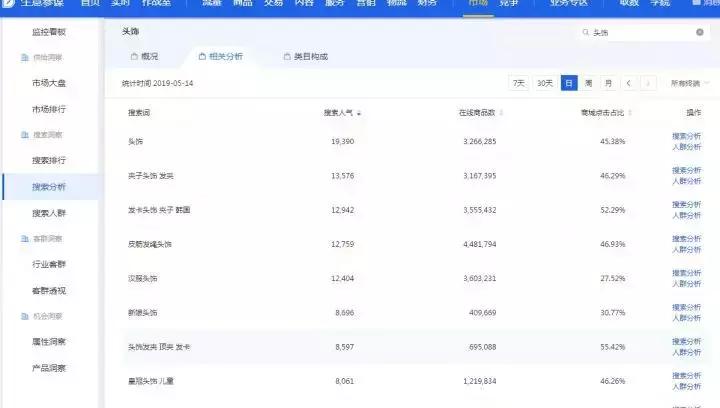Open 人群分析 for the 头饰 row

pos(686,147)
